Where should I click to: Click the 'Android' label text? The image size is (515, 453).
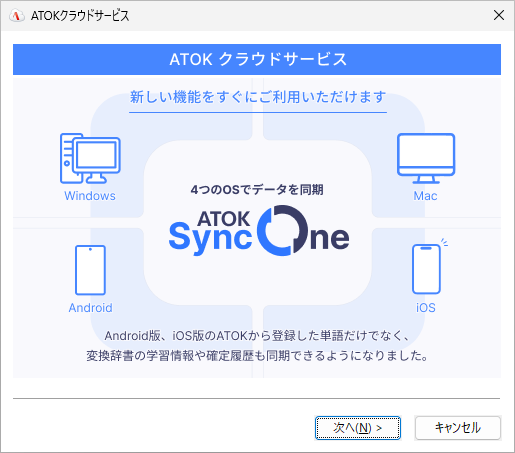(90, 308)
